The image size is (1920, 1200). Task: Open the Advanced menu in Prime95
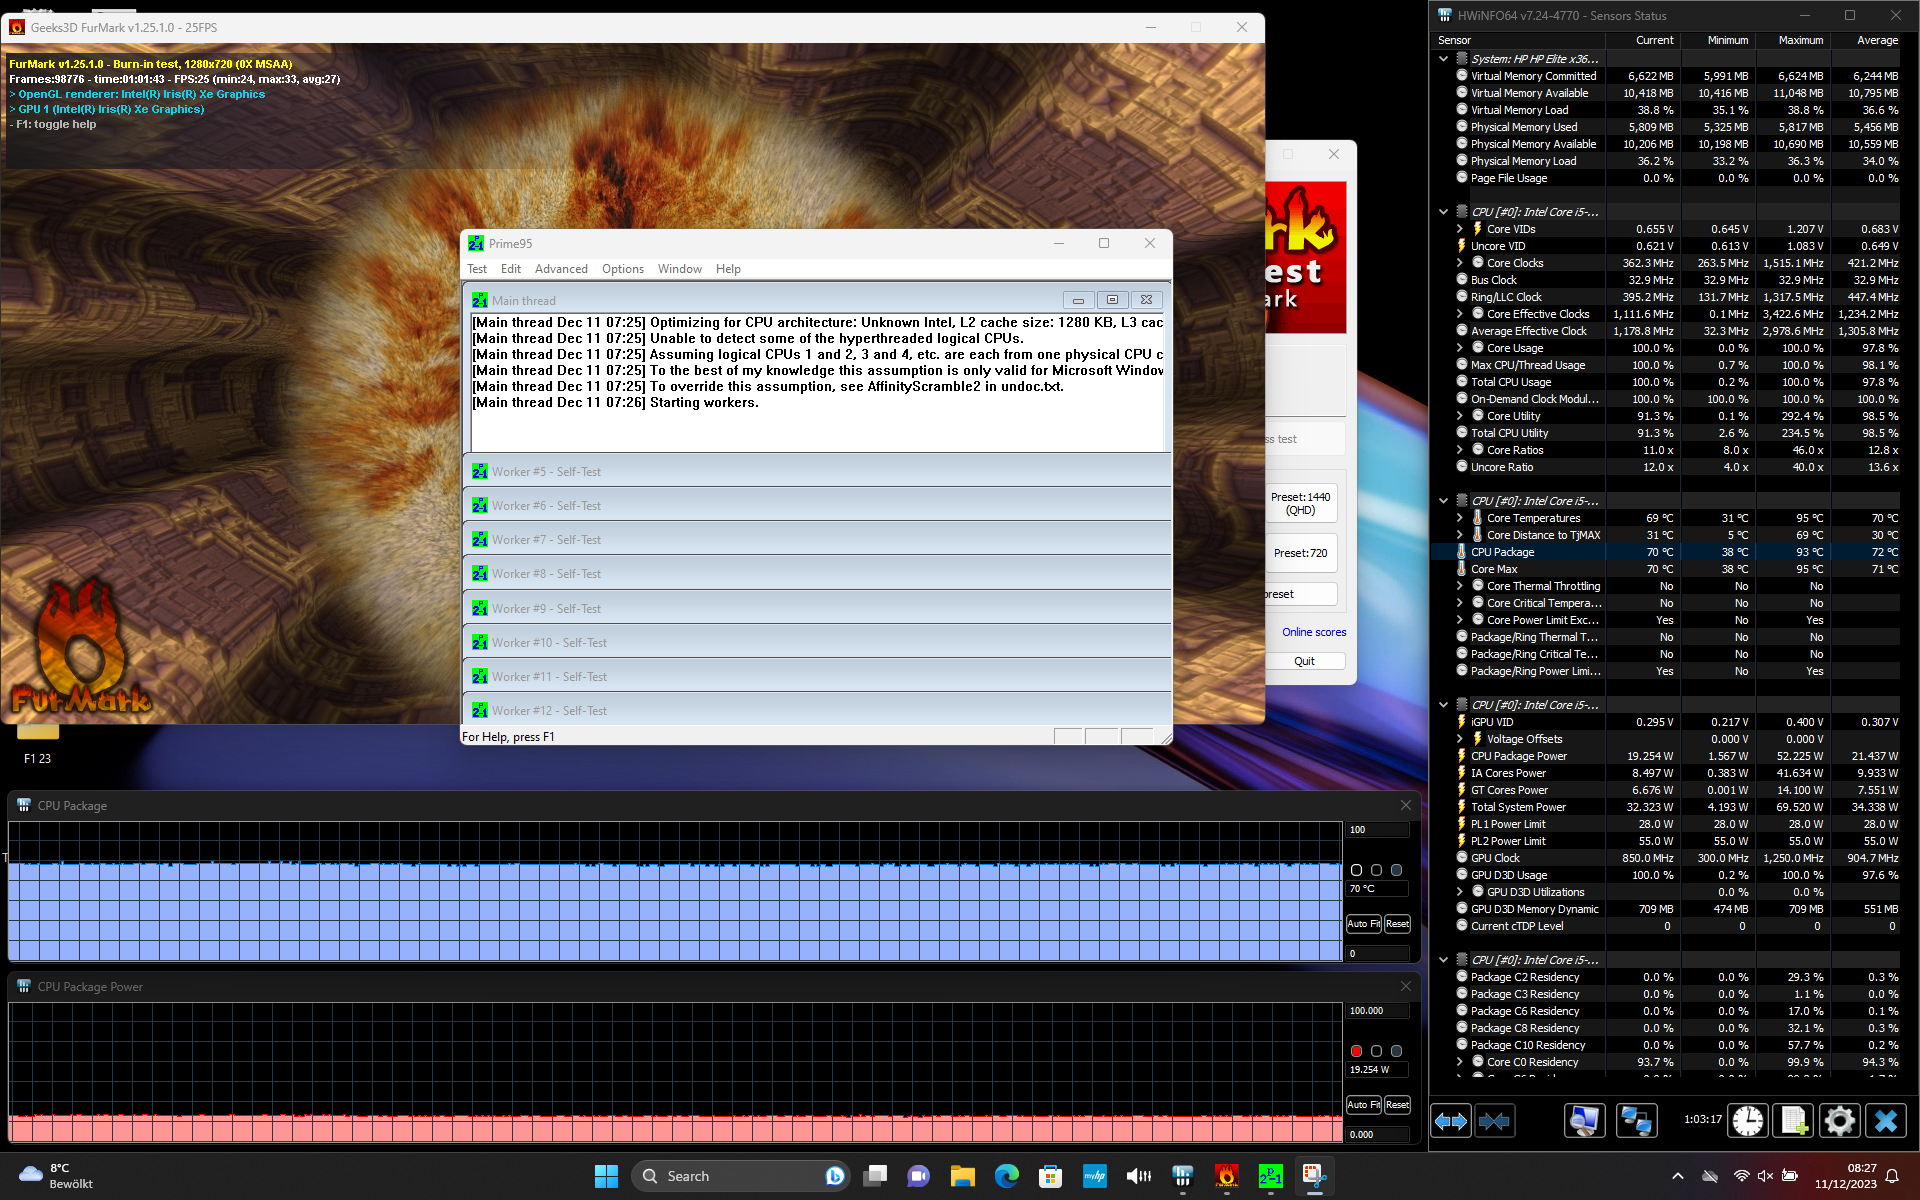click(x=561, y=269)
